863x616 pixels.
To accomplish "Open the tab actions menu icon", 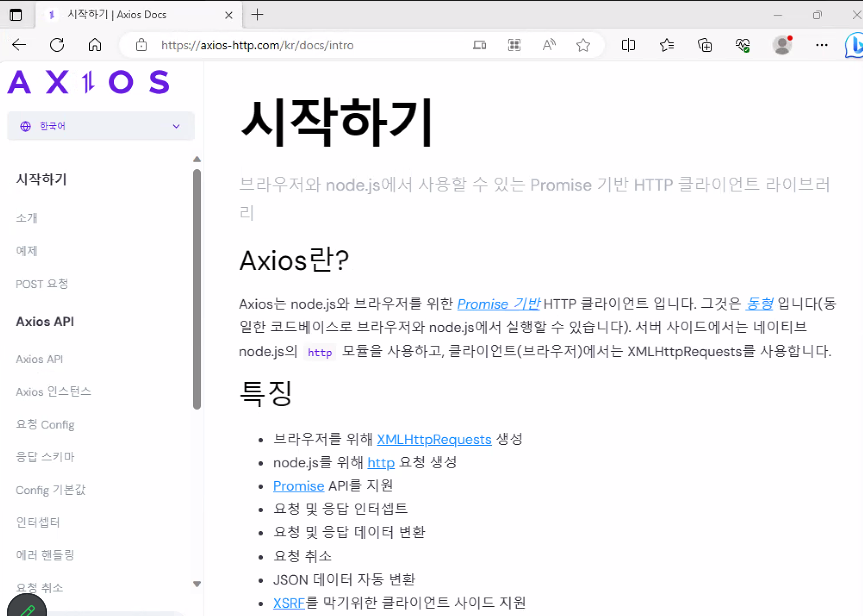I will [x=16, y=15].
